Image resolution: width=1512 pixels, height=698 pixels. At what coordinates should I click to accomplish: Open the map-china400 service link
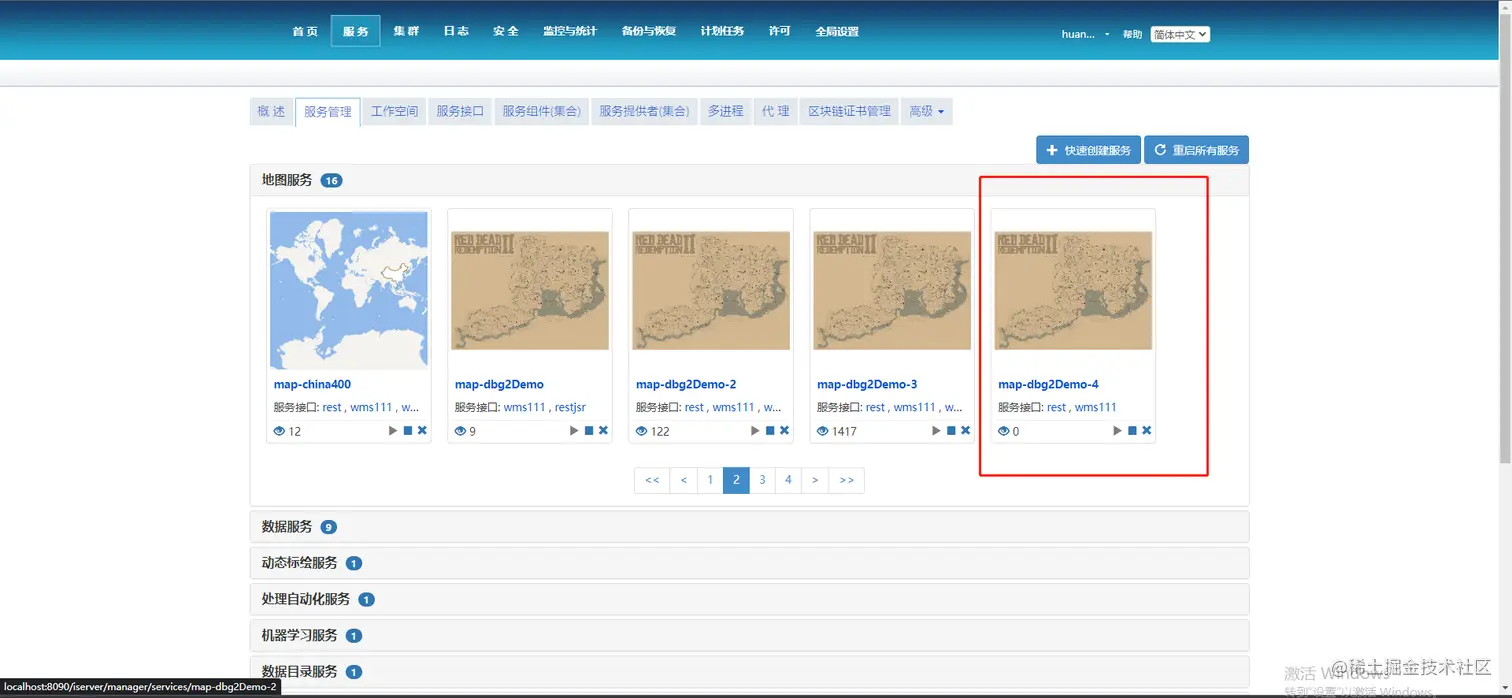click(312, 384)
